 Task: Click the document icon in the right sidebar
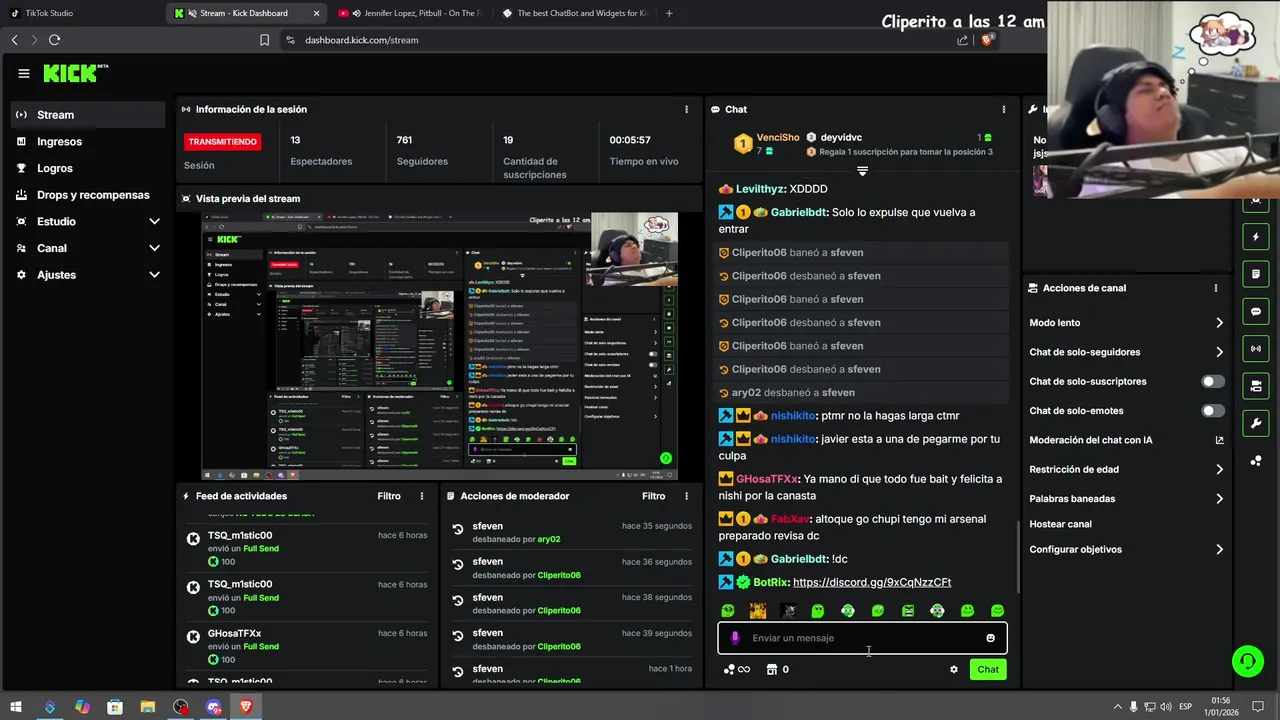[x=1256, y=274]
